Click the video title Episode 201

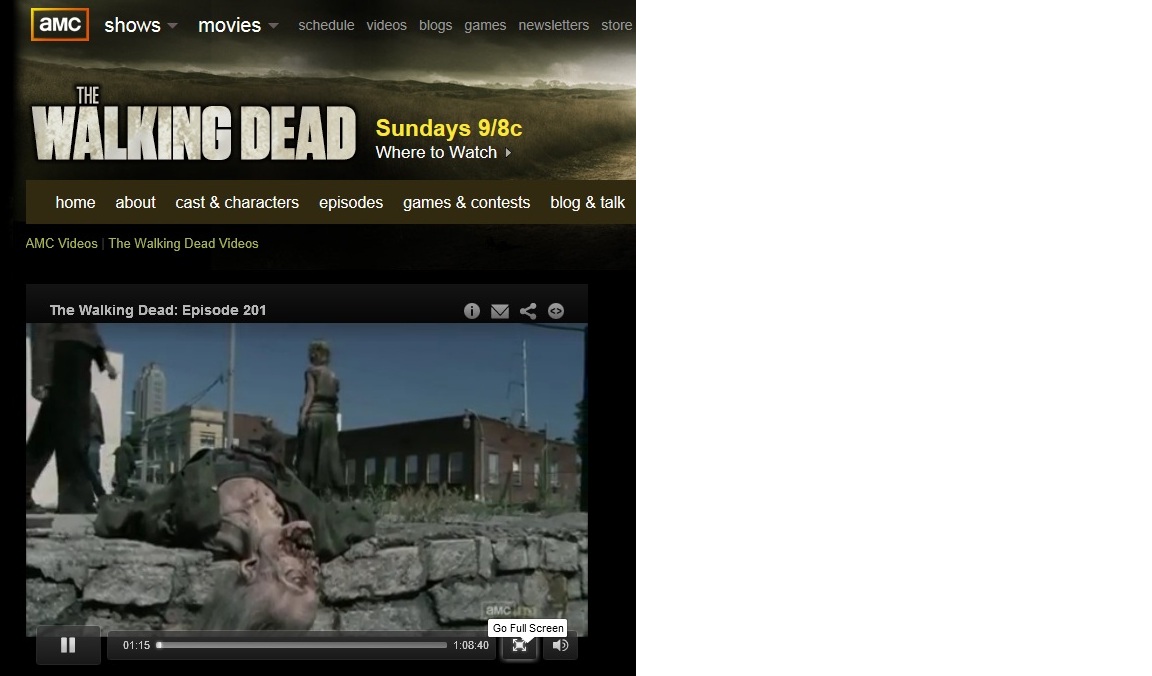pyautogui.click(x=158, y=310)
